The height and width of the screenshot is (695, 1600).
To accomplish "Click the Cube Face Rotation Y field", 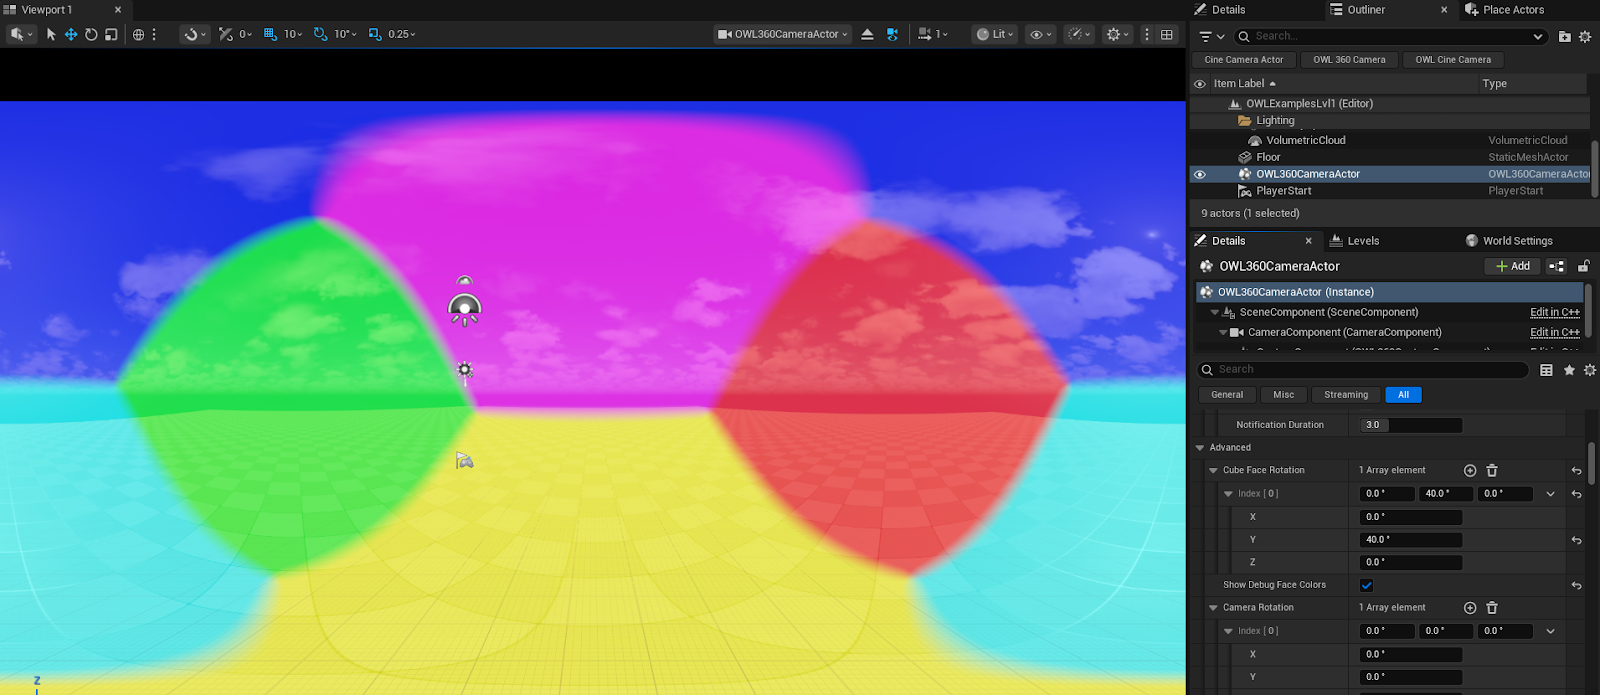I will (1411, 540).
